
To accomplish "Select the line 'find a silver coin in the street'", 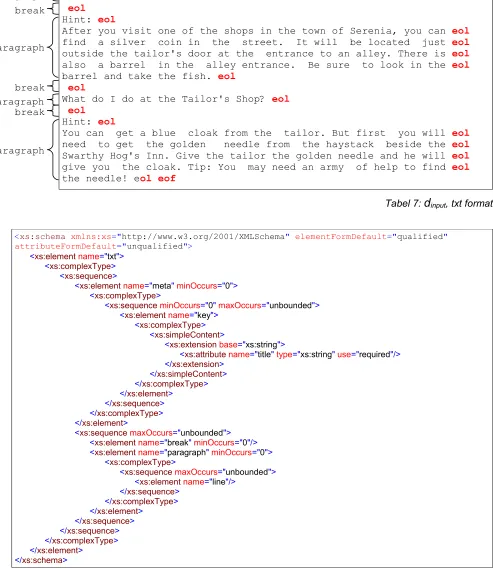I will point(265,43).
